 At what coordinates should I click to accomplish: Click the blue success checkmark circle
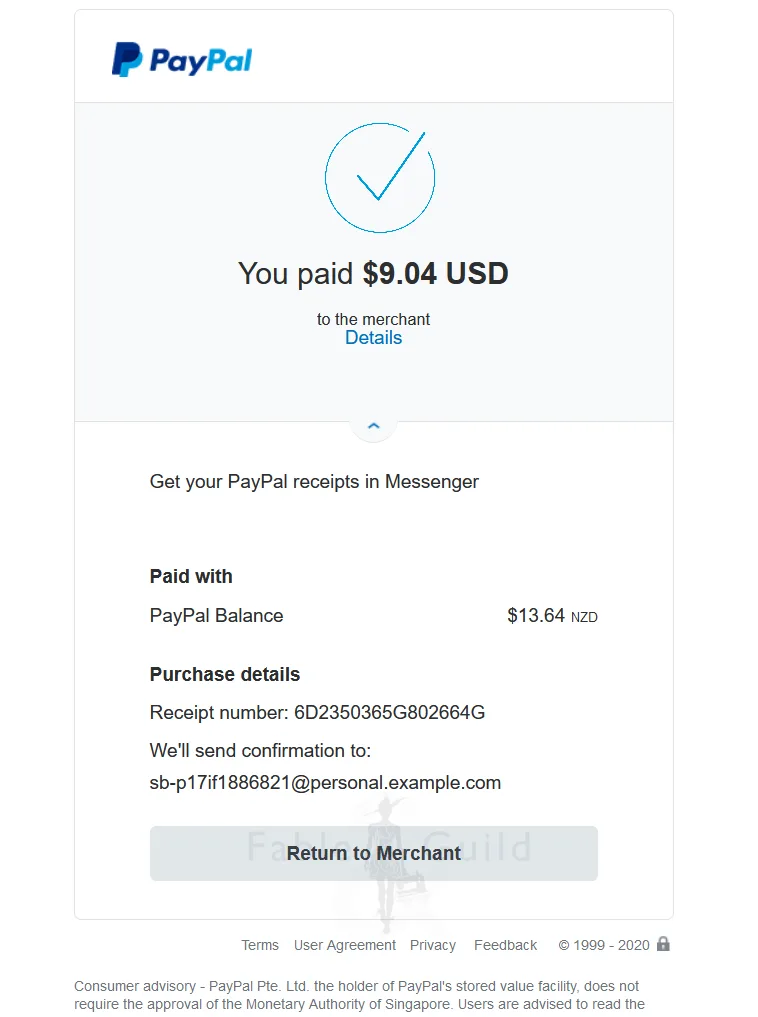pos(380,178)
